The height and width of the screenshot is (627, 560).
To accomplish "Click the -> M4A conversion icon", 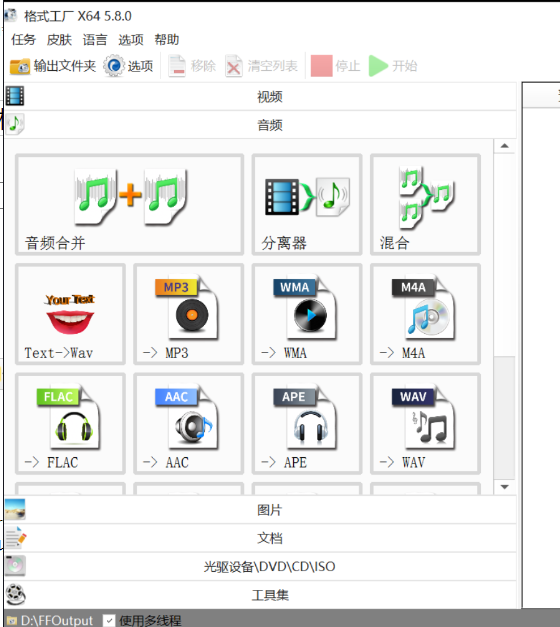I will click(x=425, y=314).
